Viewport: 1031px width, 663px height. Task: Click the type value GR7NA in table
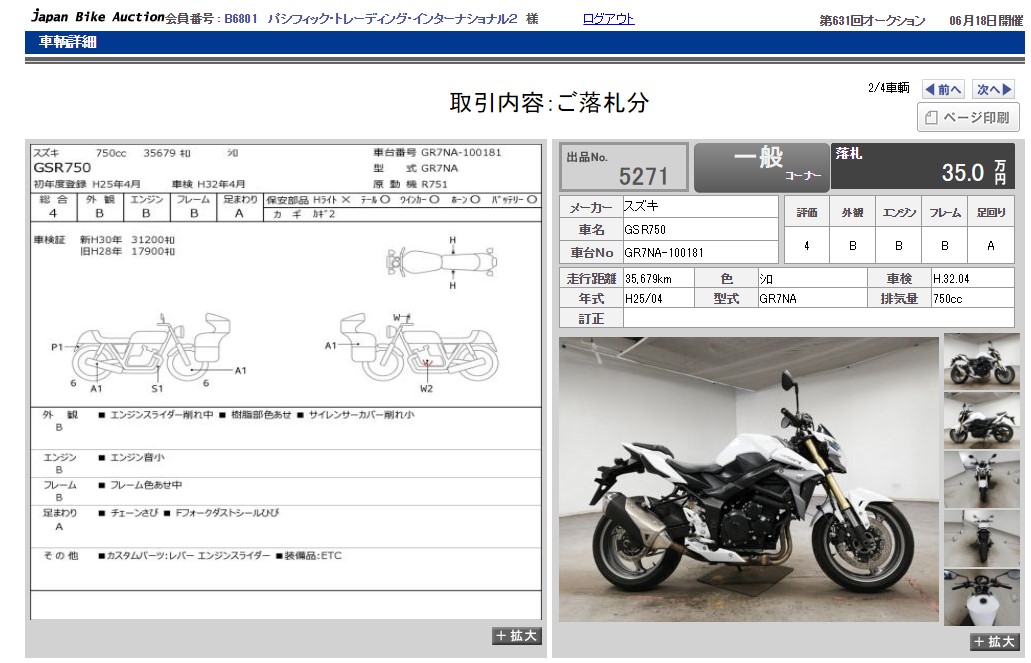point(778,299)
